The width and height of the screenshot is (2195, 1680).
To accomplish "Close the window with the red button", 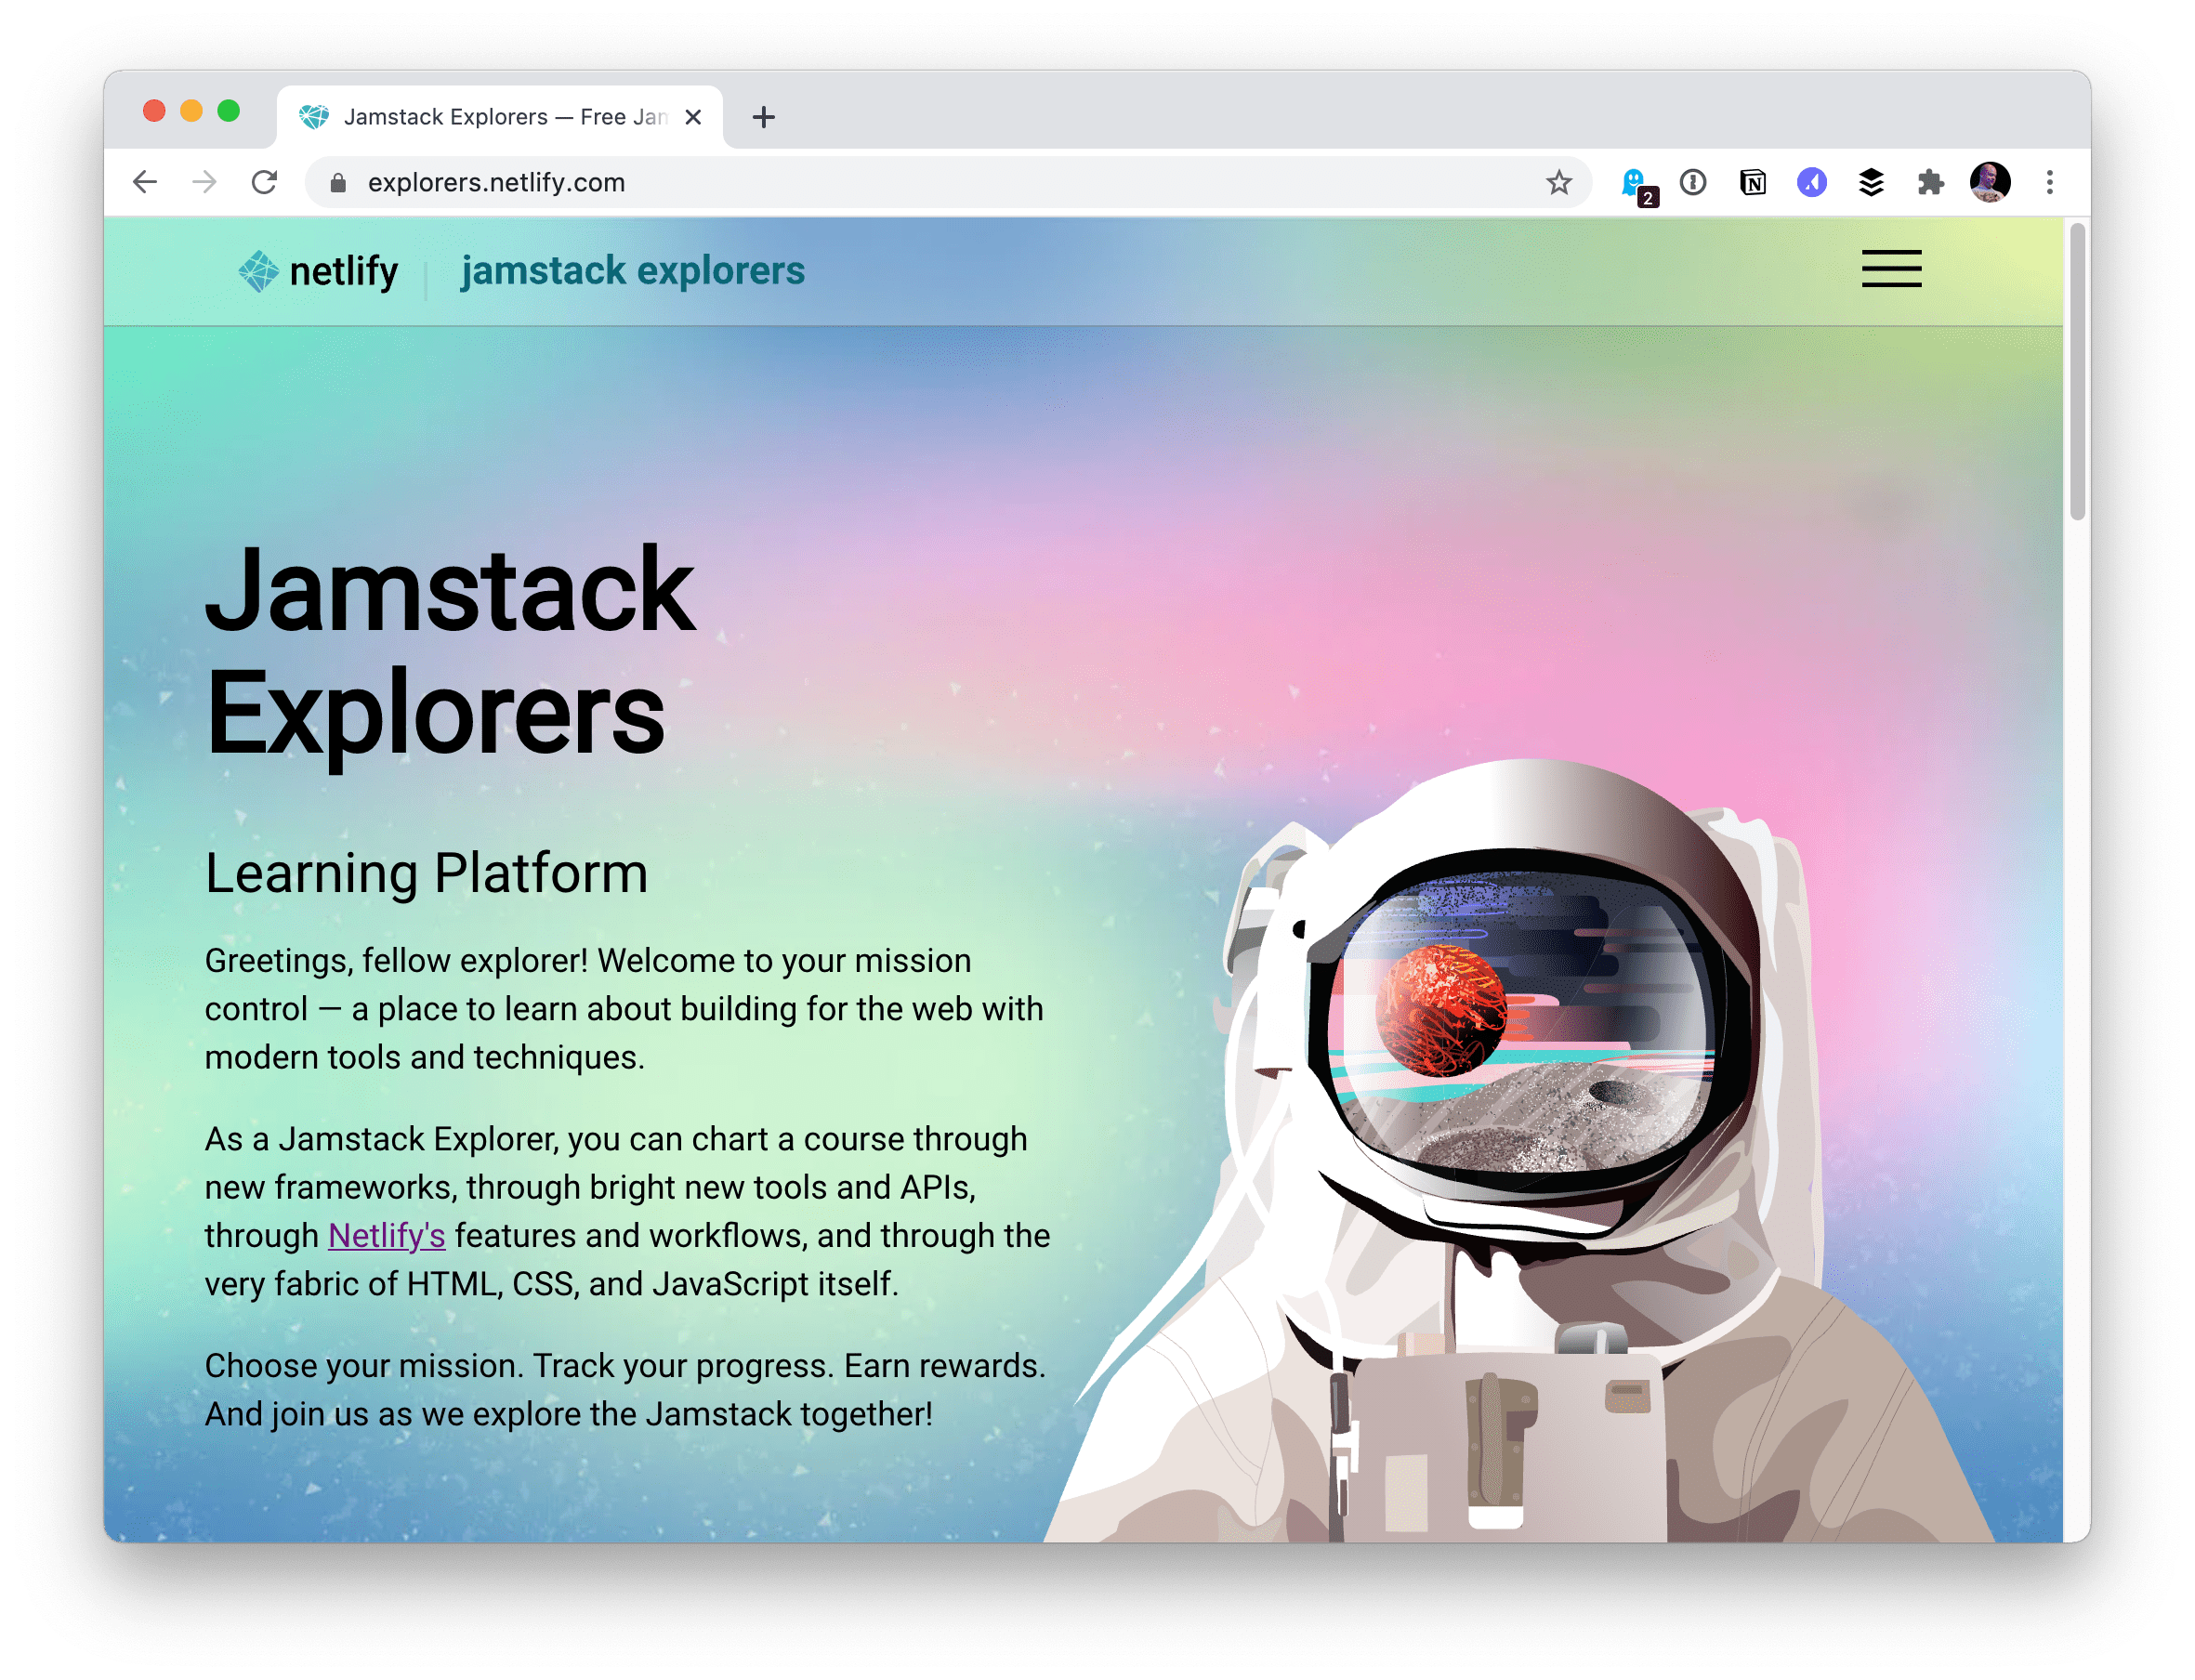I will tap(154, 111).
